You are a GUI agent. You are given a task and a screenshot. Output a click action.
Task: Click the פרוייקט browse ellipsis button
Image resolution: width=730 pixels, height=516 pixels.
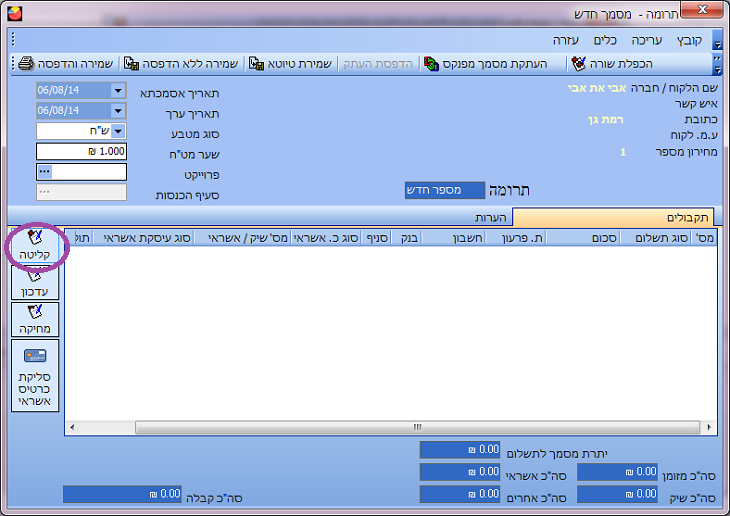click(45, 172)
